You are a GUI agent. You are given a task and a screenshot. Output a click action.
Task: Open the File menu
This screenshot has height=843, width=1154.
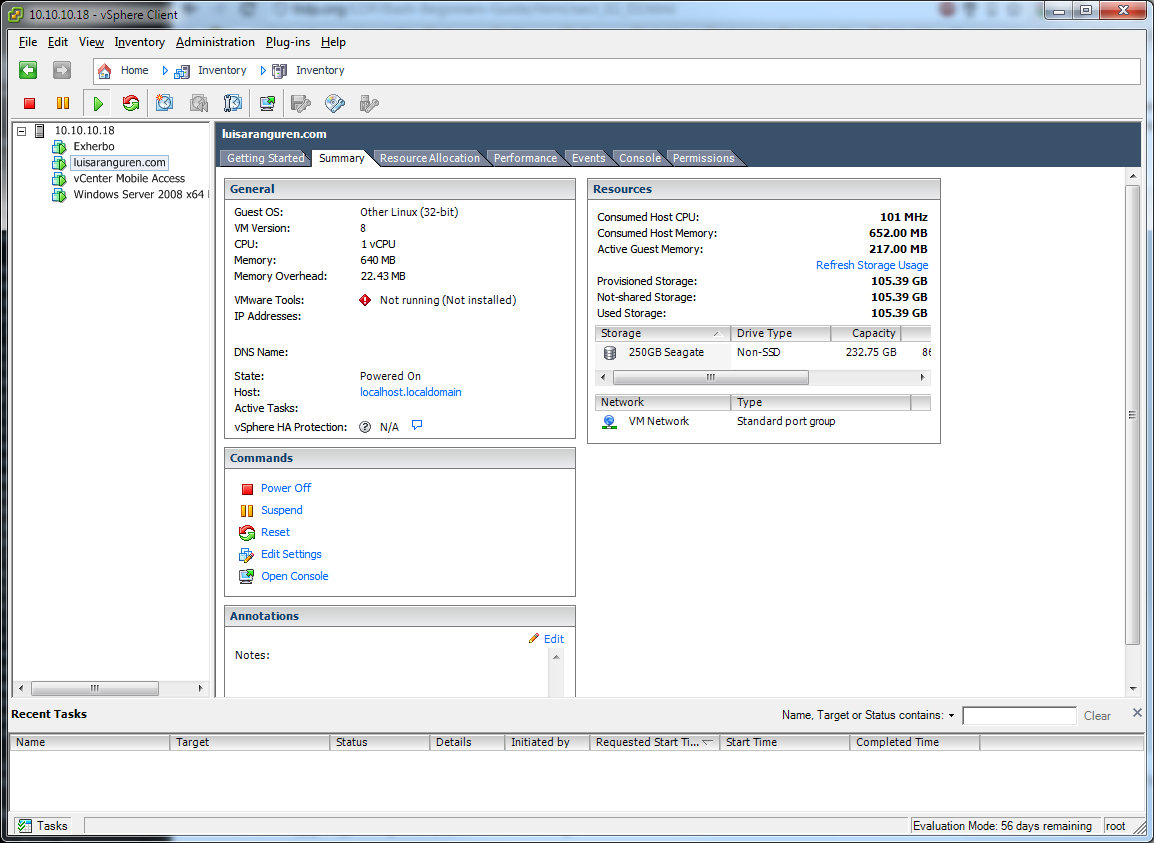tap(27, 42)
